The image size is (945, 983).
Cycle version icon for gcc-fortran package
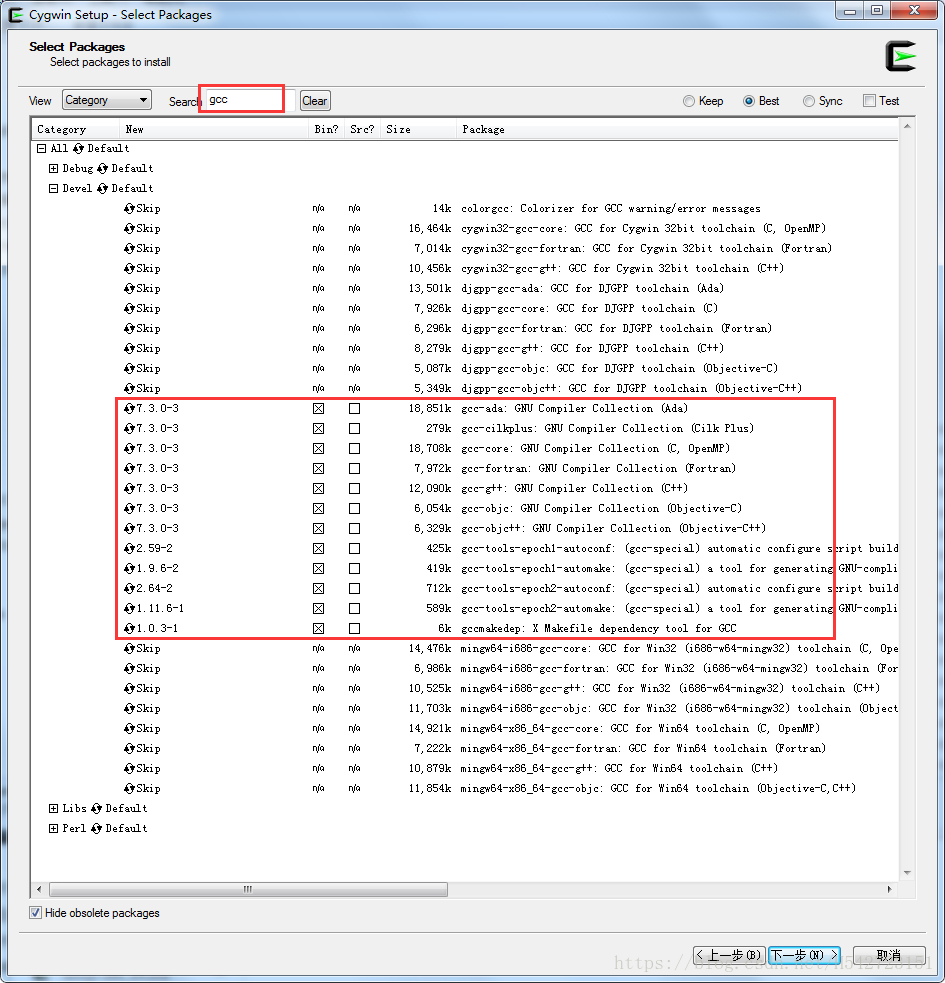point(129,468)
